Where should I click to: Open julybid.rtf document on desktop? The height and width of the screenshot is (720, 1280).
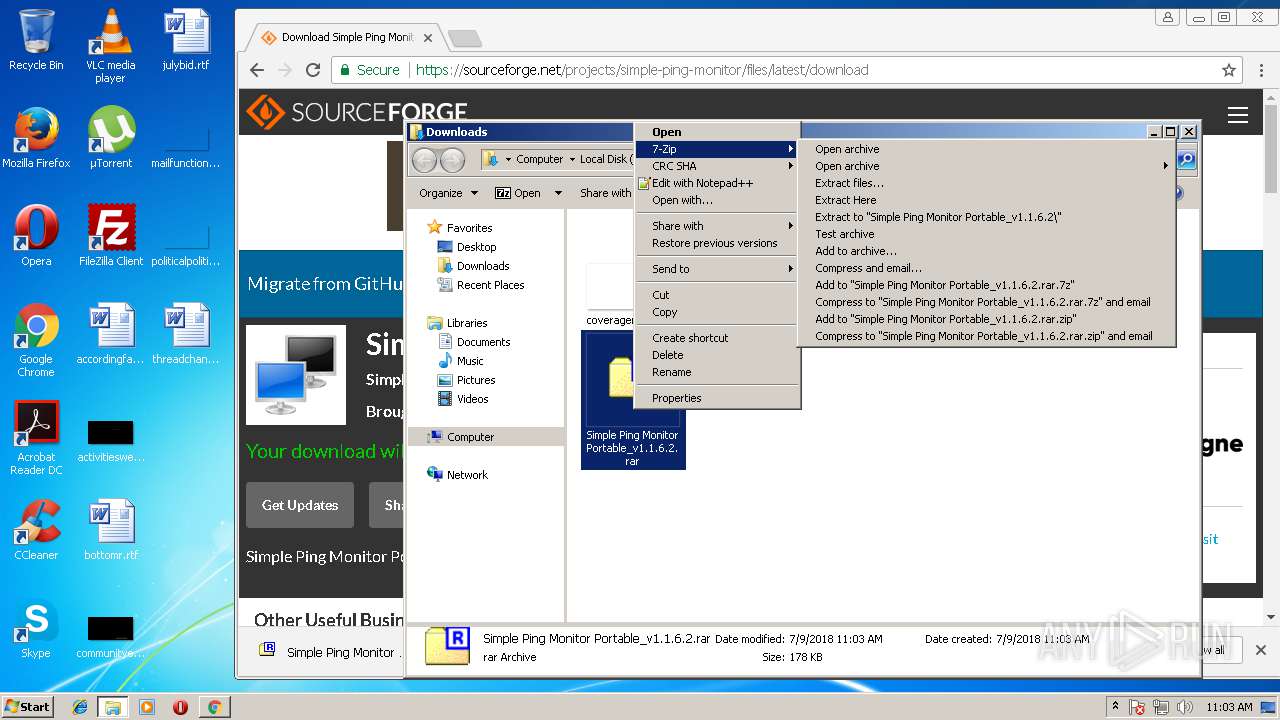tap(186, 40)
